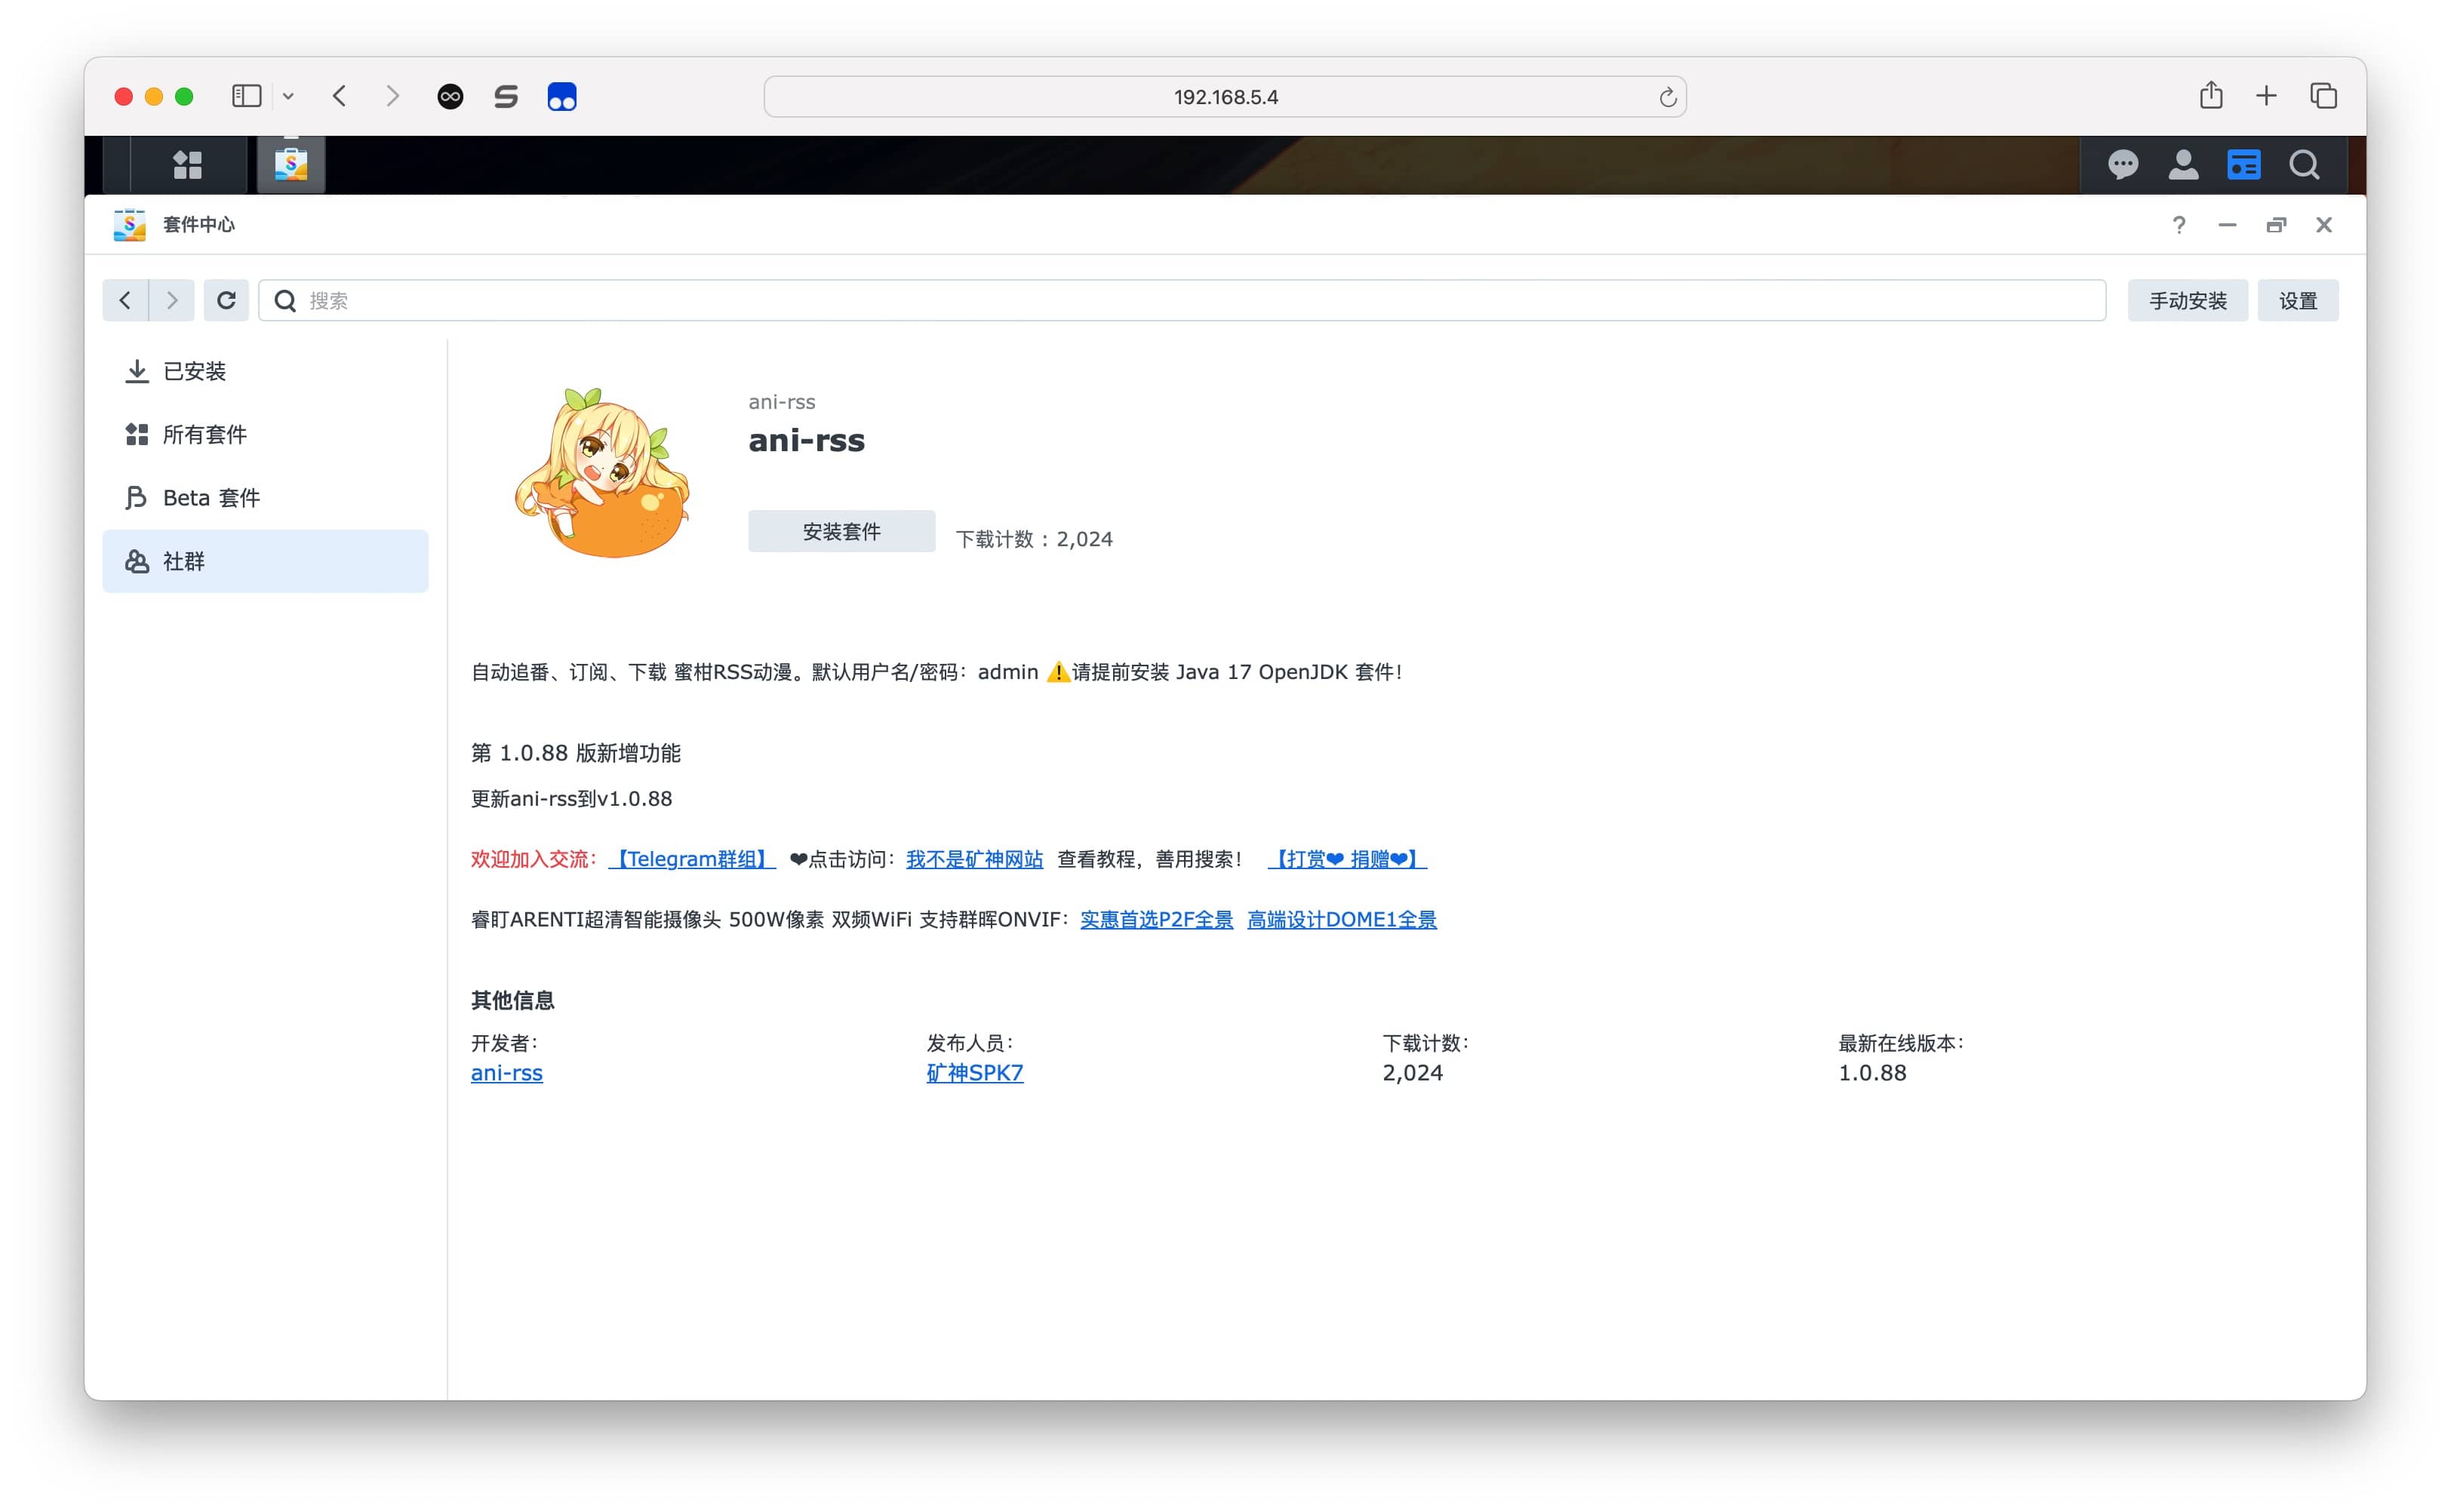Show Safari tab overview
This screenshot has height=1512, width=2451.
click(x=2323, y=96)
